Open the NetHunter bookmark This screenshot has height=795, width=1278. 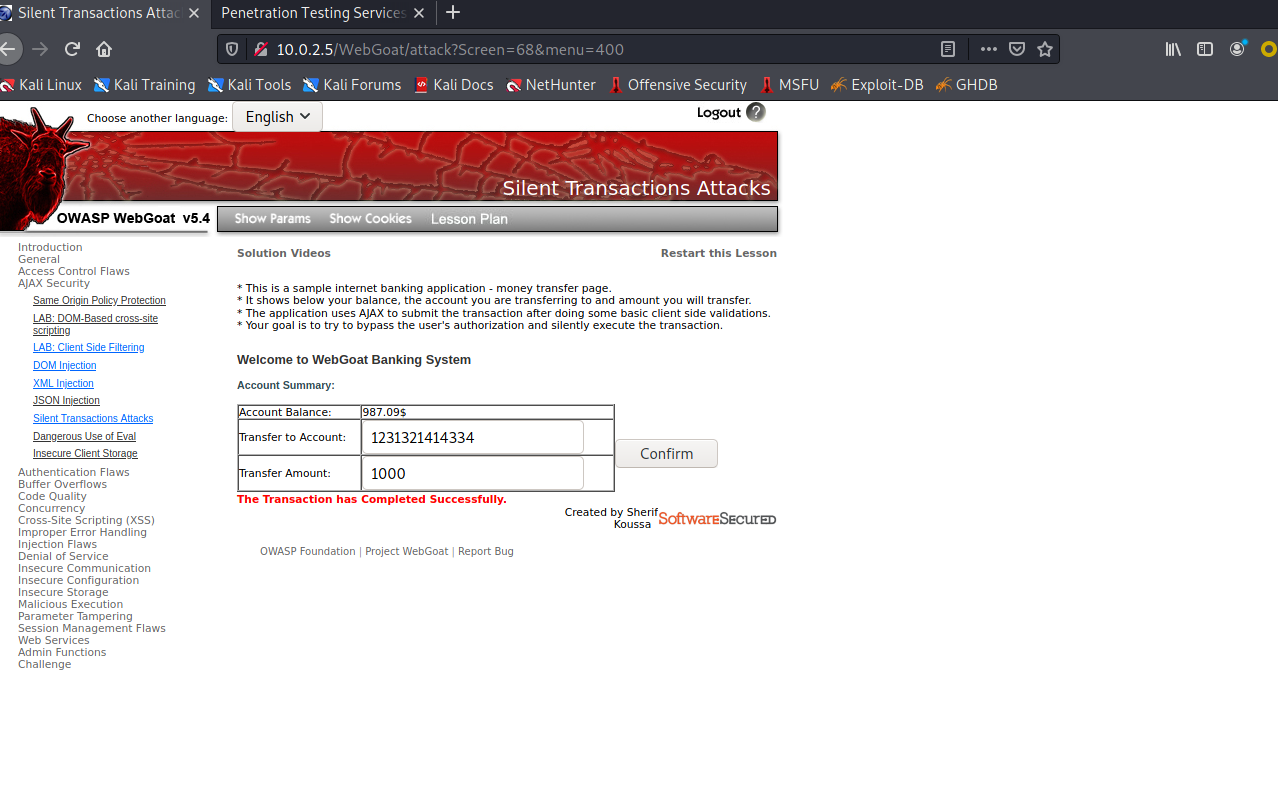pos(551,85)
